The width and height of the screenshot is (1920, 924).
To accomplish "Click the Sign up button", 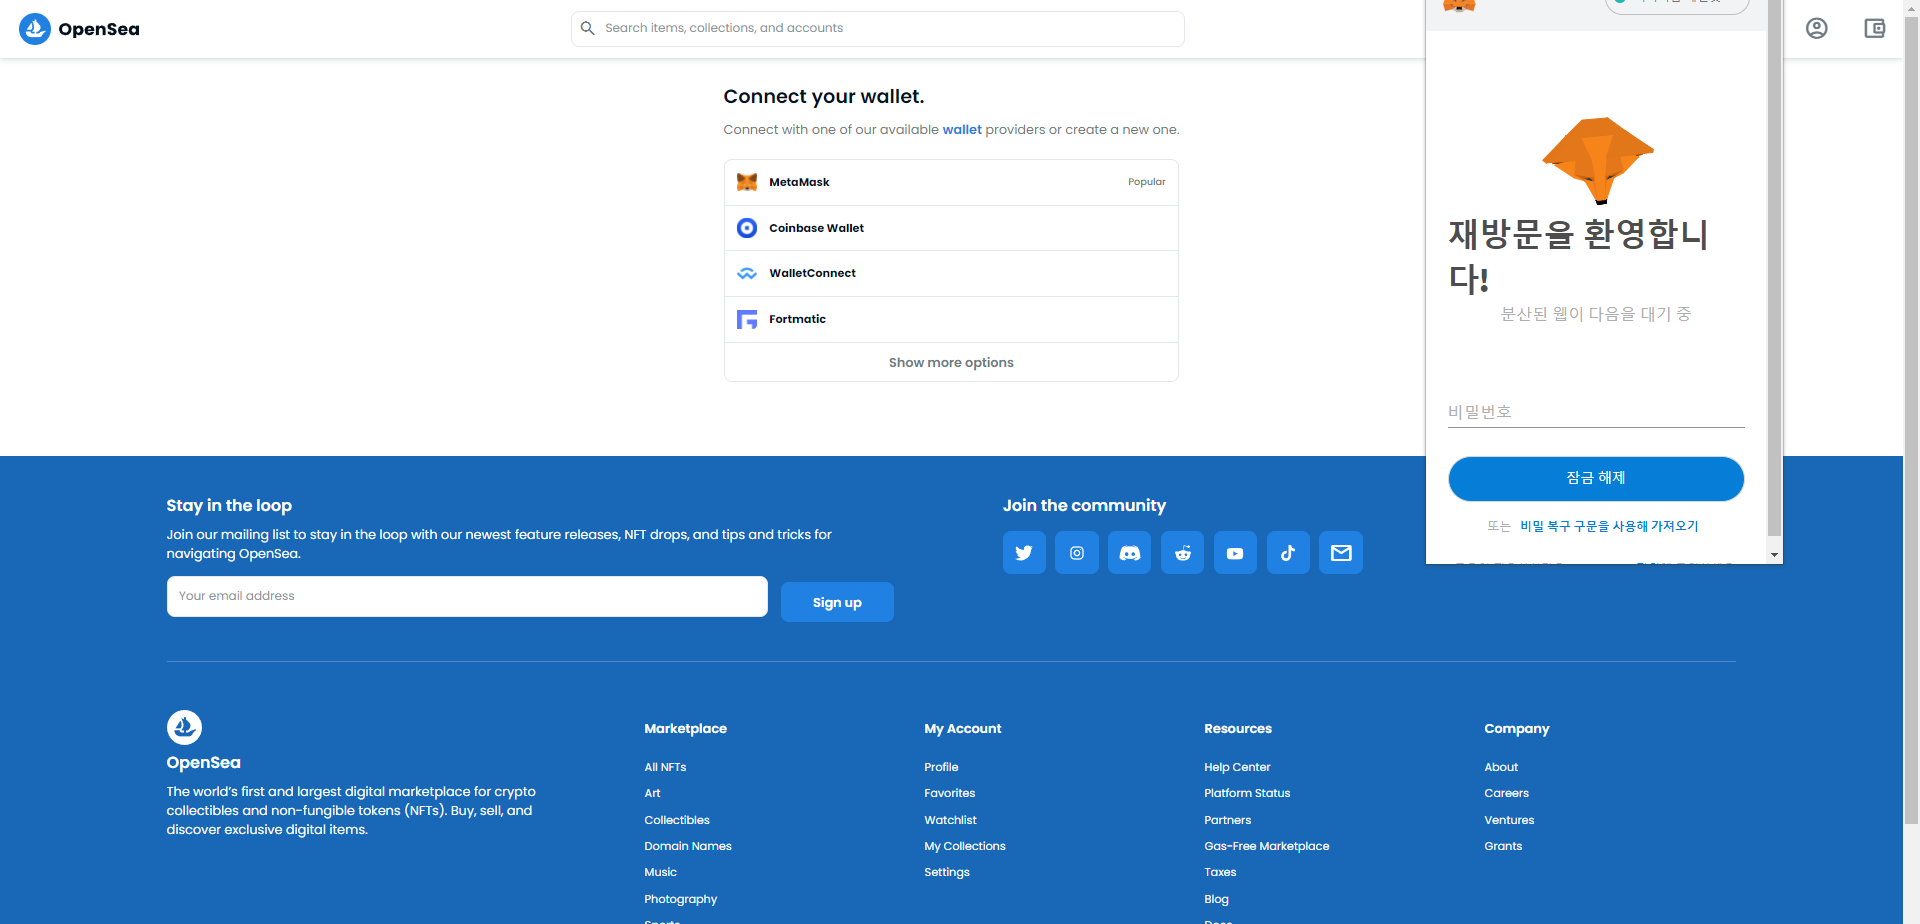I will [837, 602].
